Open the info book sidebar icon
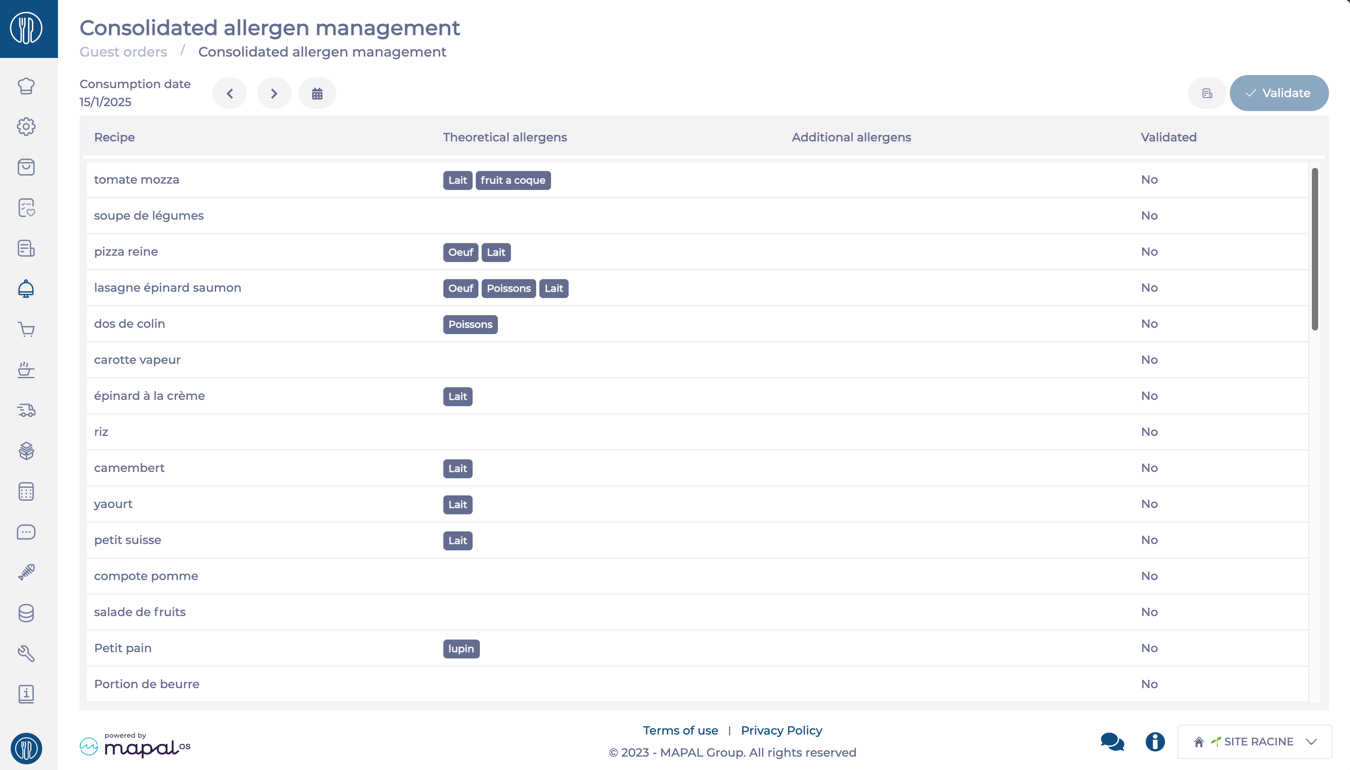Viewport: 1350px width, 770px height. (x=27, y=694)
